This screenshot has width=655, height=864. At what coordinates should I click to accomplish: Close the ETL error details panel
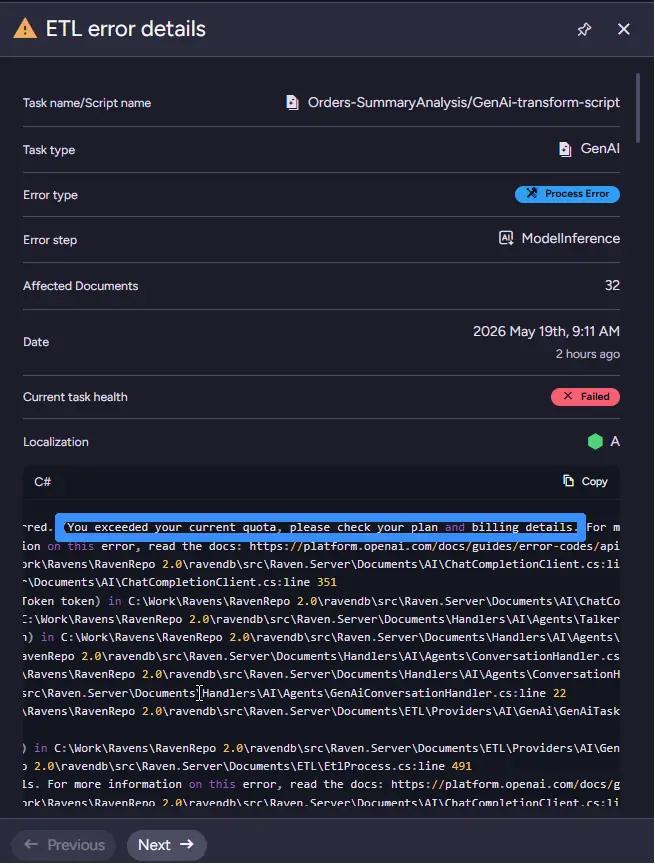[624, 29]
